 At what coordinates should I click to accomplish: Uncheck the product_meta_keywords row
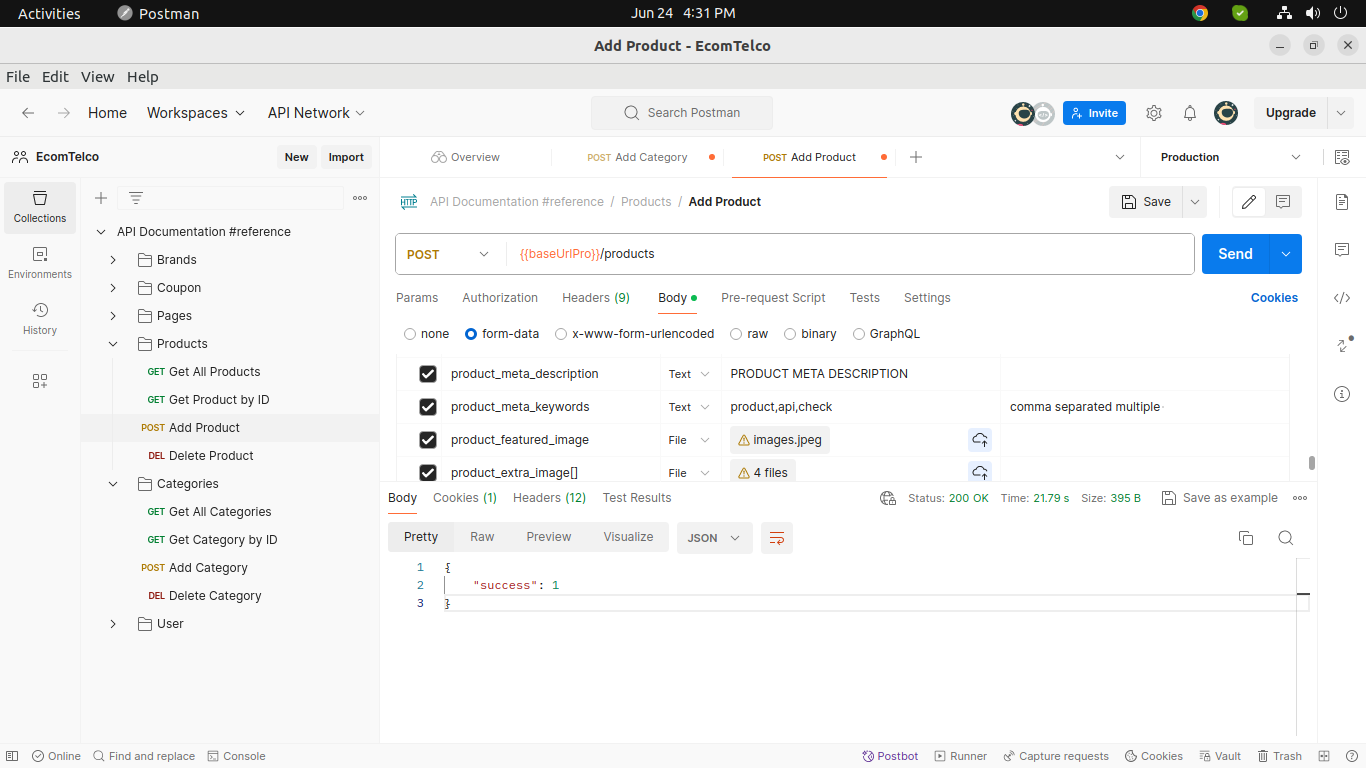(428, 407)
